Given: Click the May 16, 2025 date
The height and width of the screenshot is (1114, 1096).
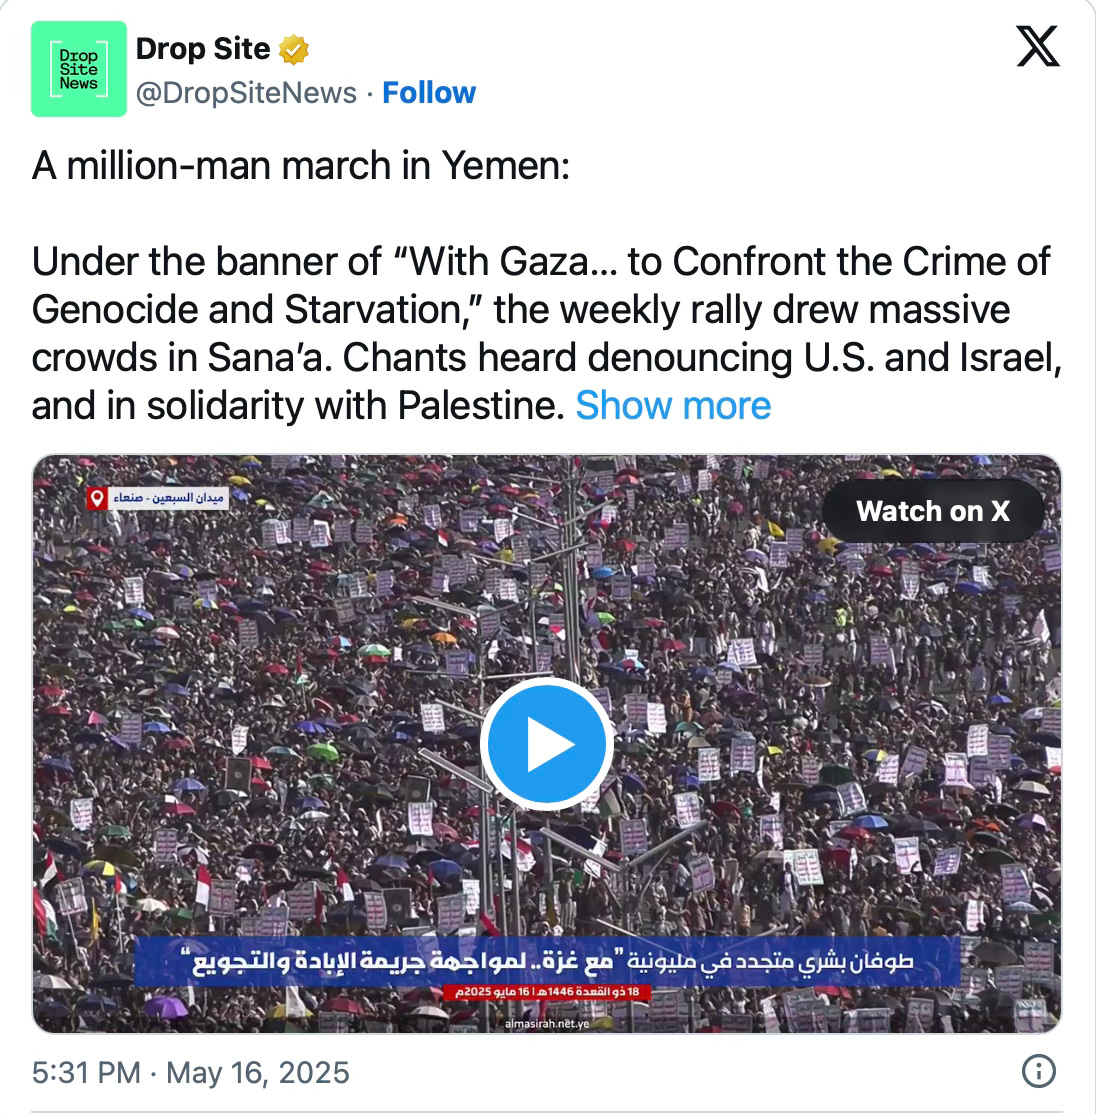Looking at the screenshot, I should click(x=258, y=1072).
